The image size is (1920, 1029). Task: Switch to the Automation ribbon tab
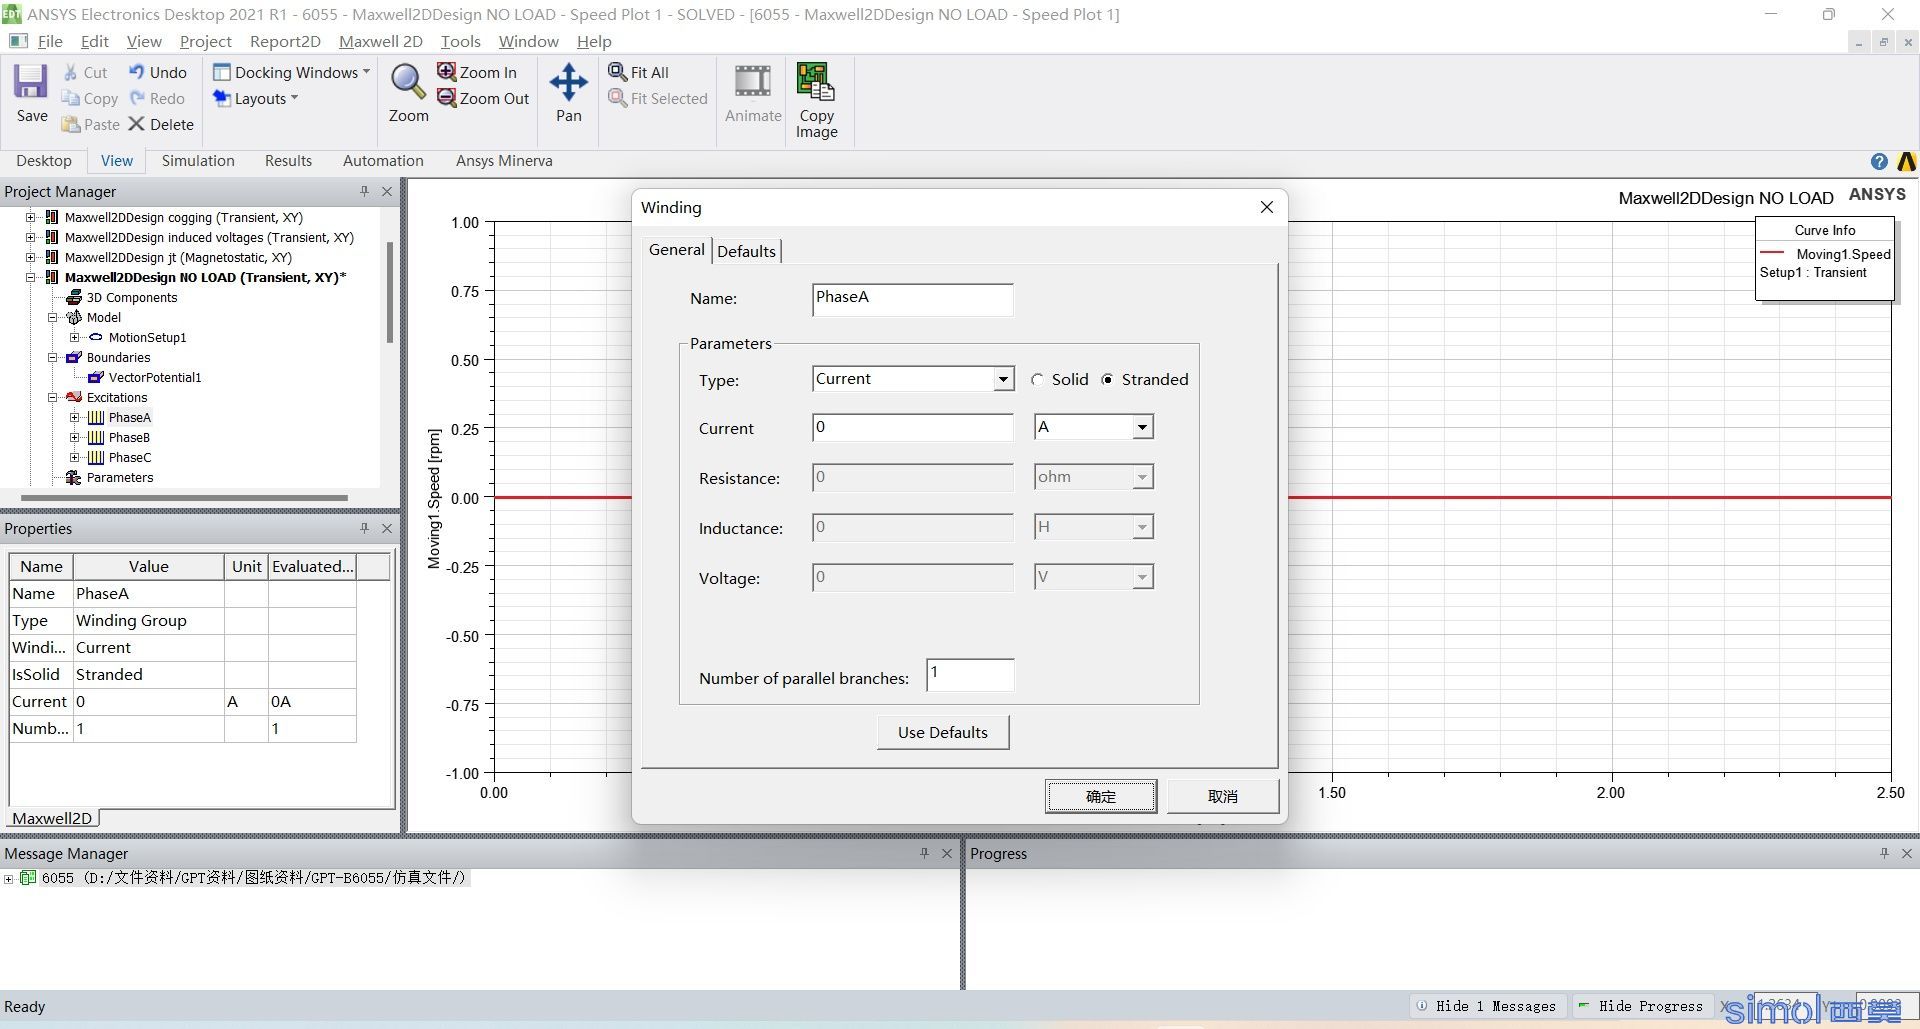pyautogui.click(x=383, y=161)
